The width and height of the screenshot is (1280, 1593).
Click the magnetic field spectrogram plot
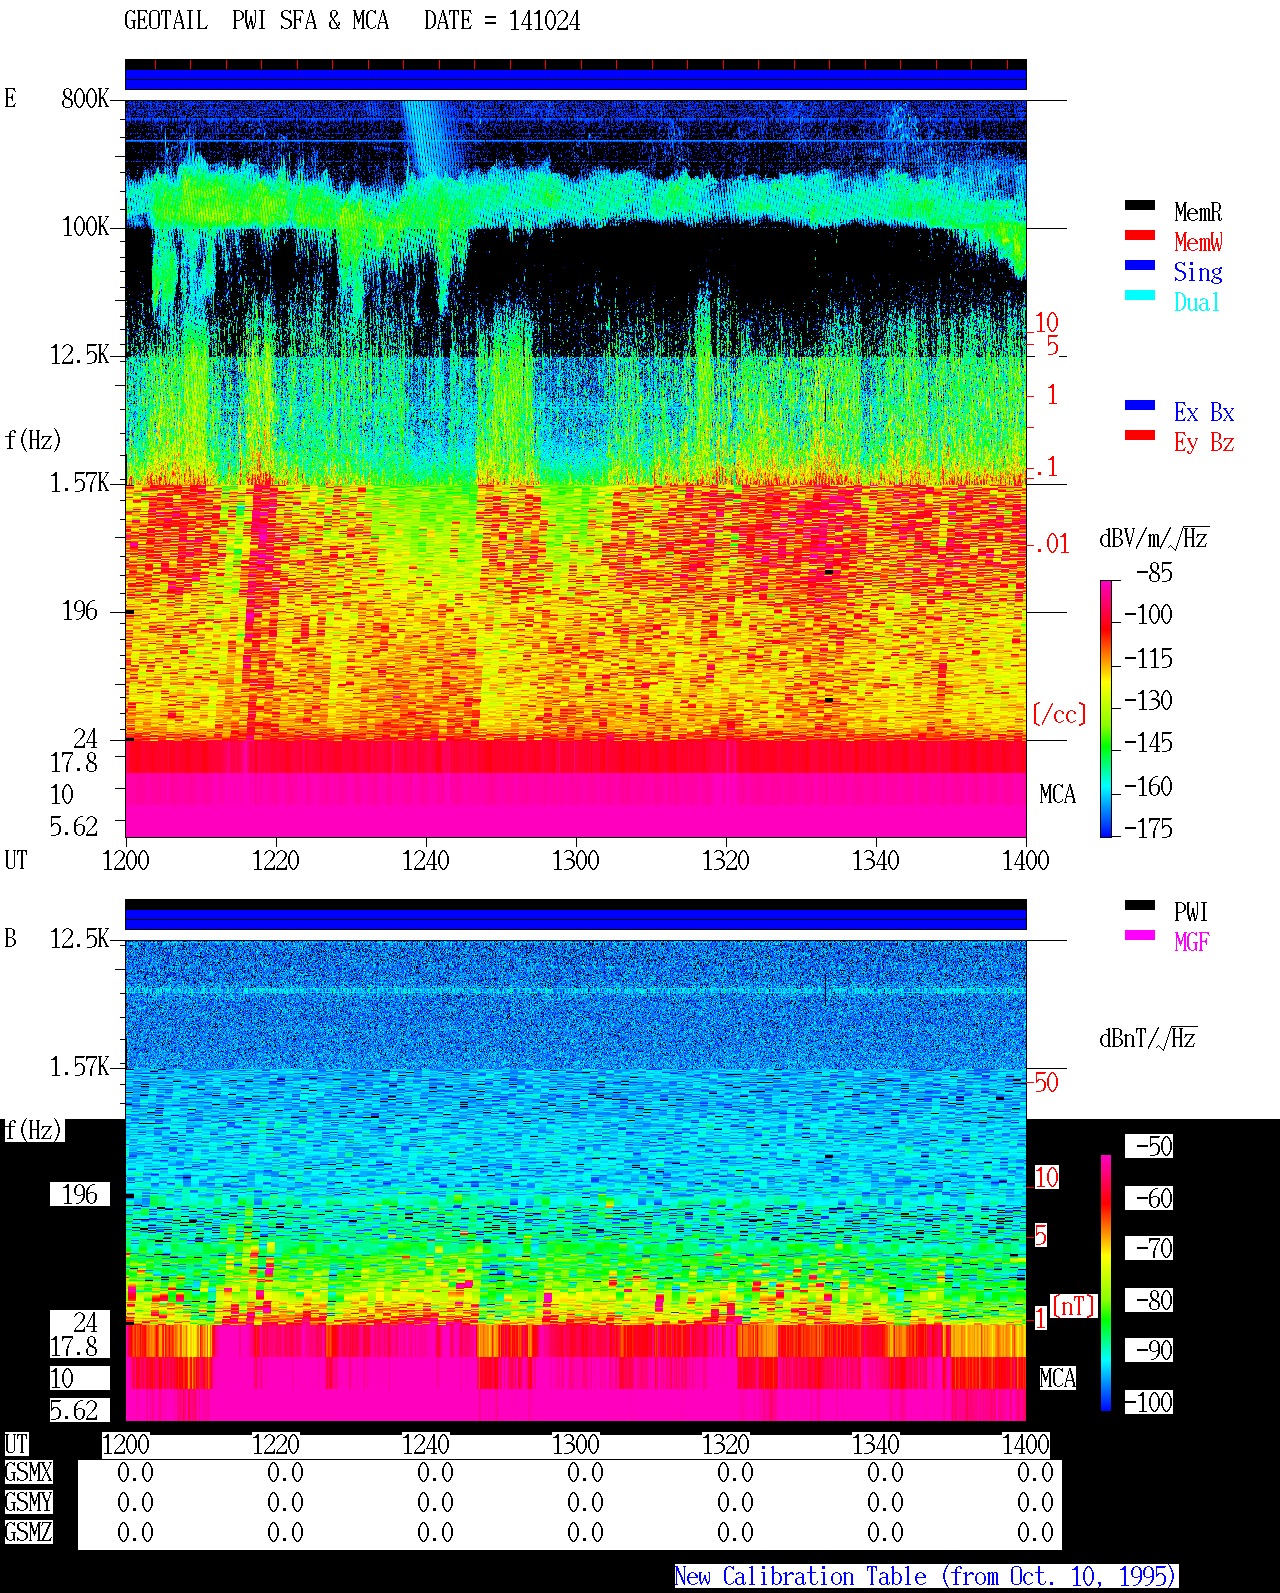click(576, 1180)
